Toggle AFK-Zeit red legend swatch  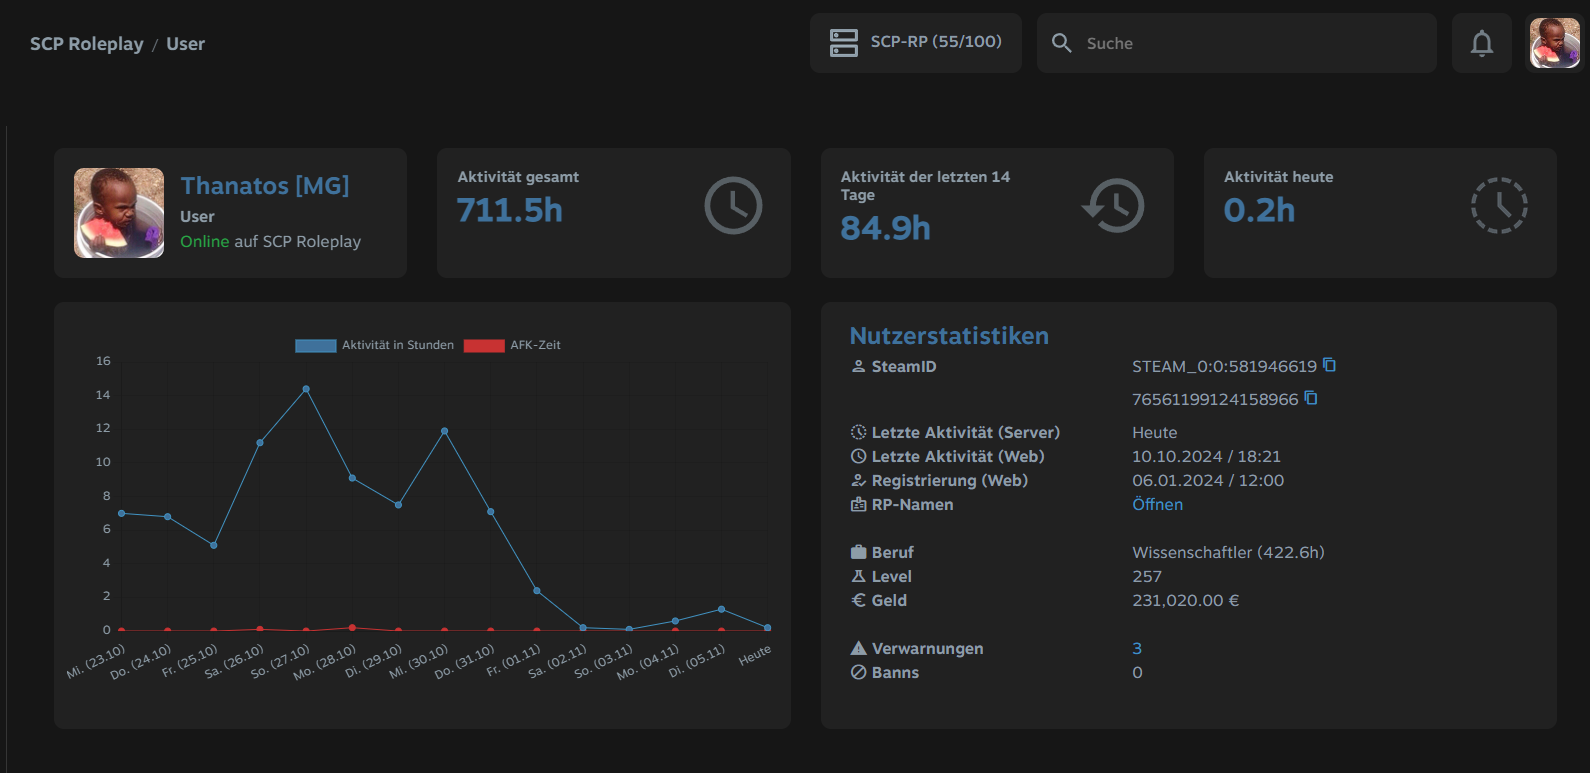coord(484,346)
